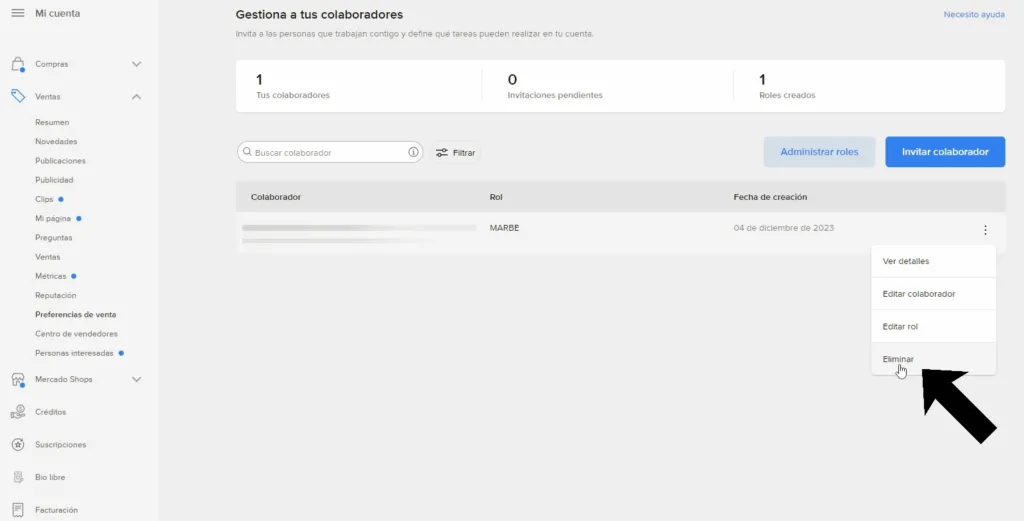
Task: Choose Editar colaborador in context menu
Action: 933,294
